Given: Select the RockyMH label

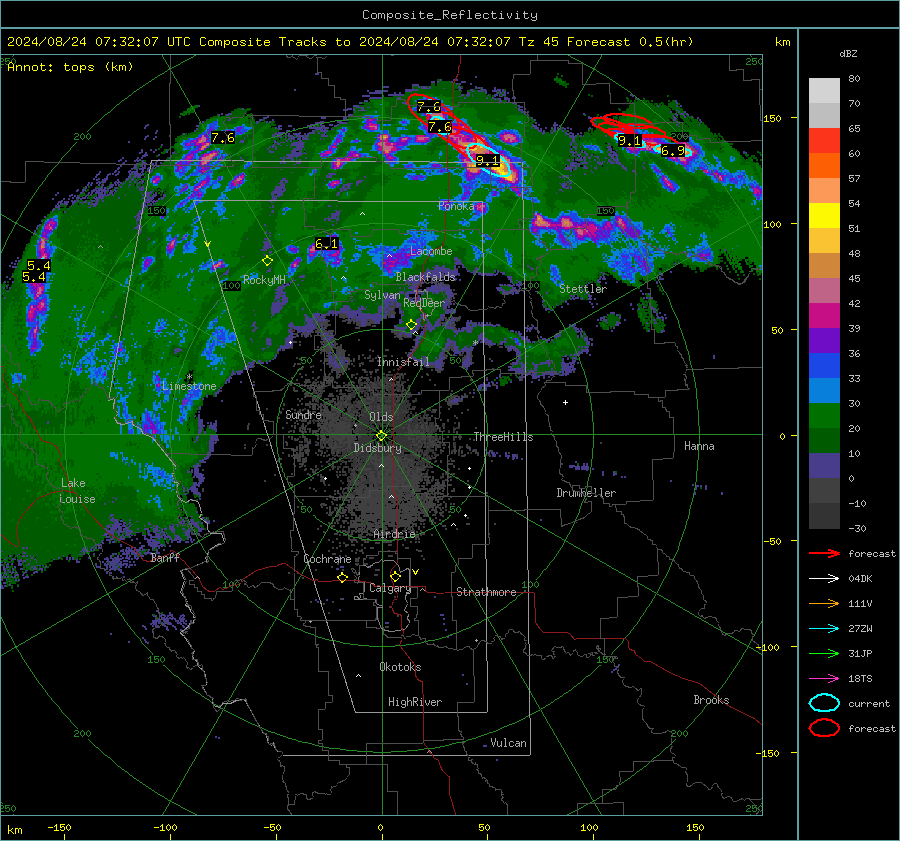Looking at the screenshot, I should pos(264,280).
